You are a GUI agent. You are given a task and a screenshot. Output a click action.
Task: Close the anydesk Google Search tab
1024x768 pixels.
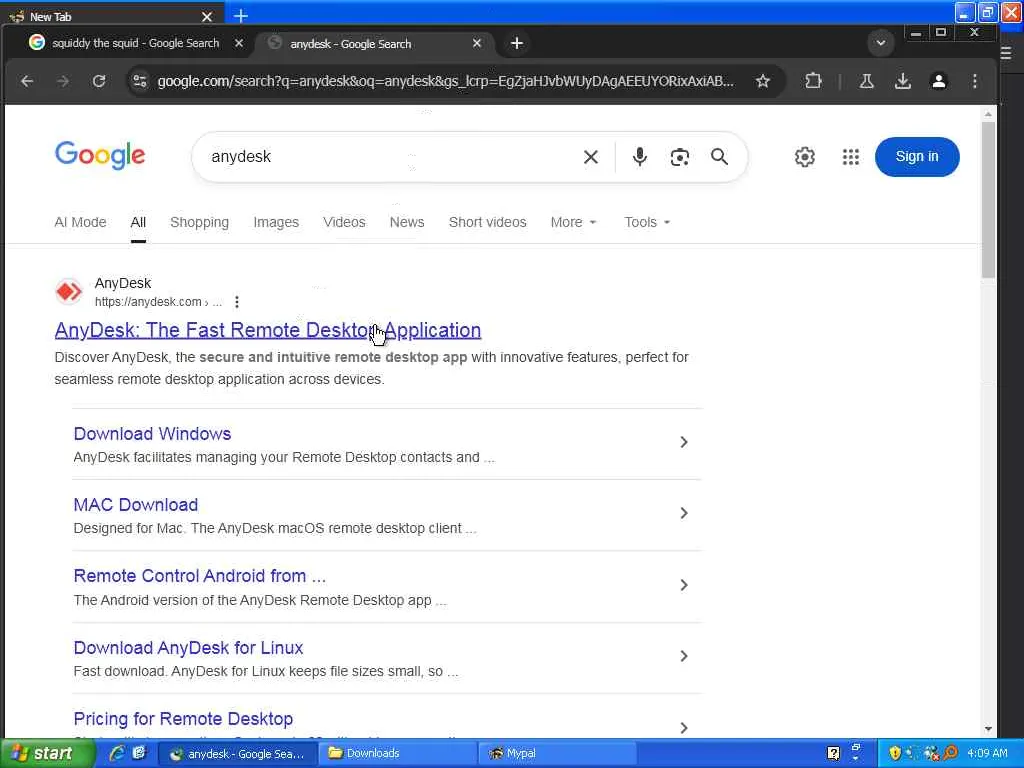477,43
